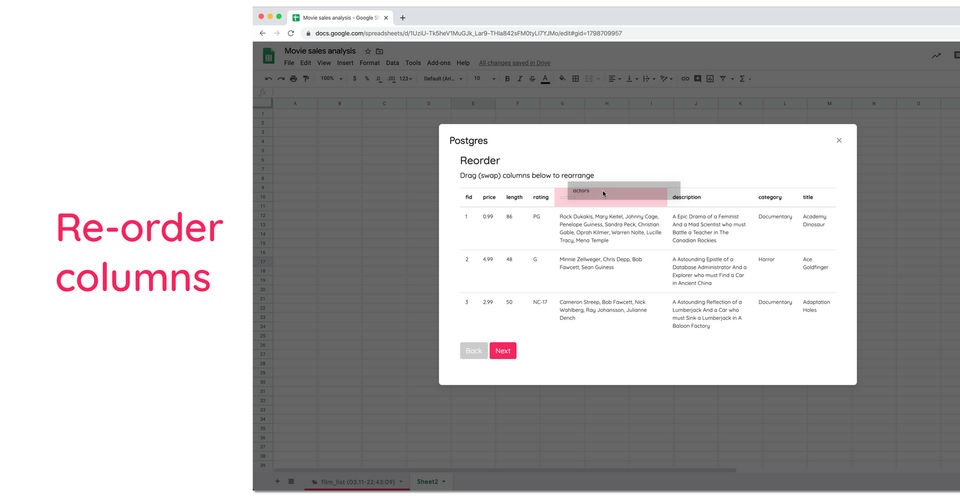960x504 pixels.
Task: Click the Back button in Postgres dialog
Action: [474, 351]
